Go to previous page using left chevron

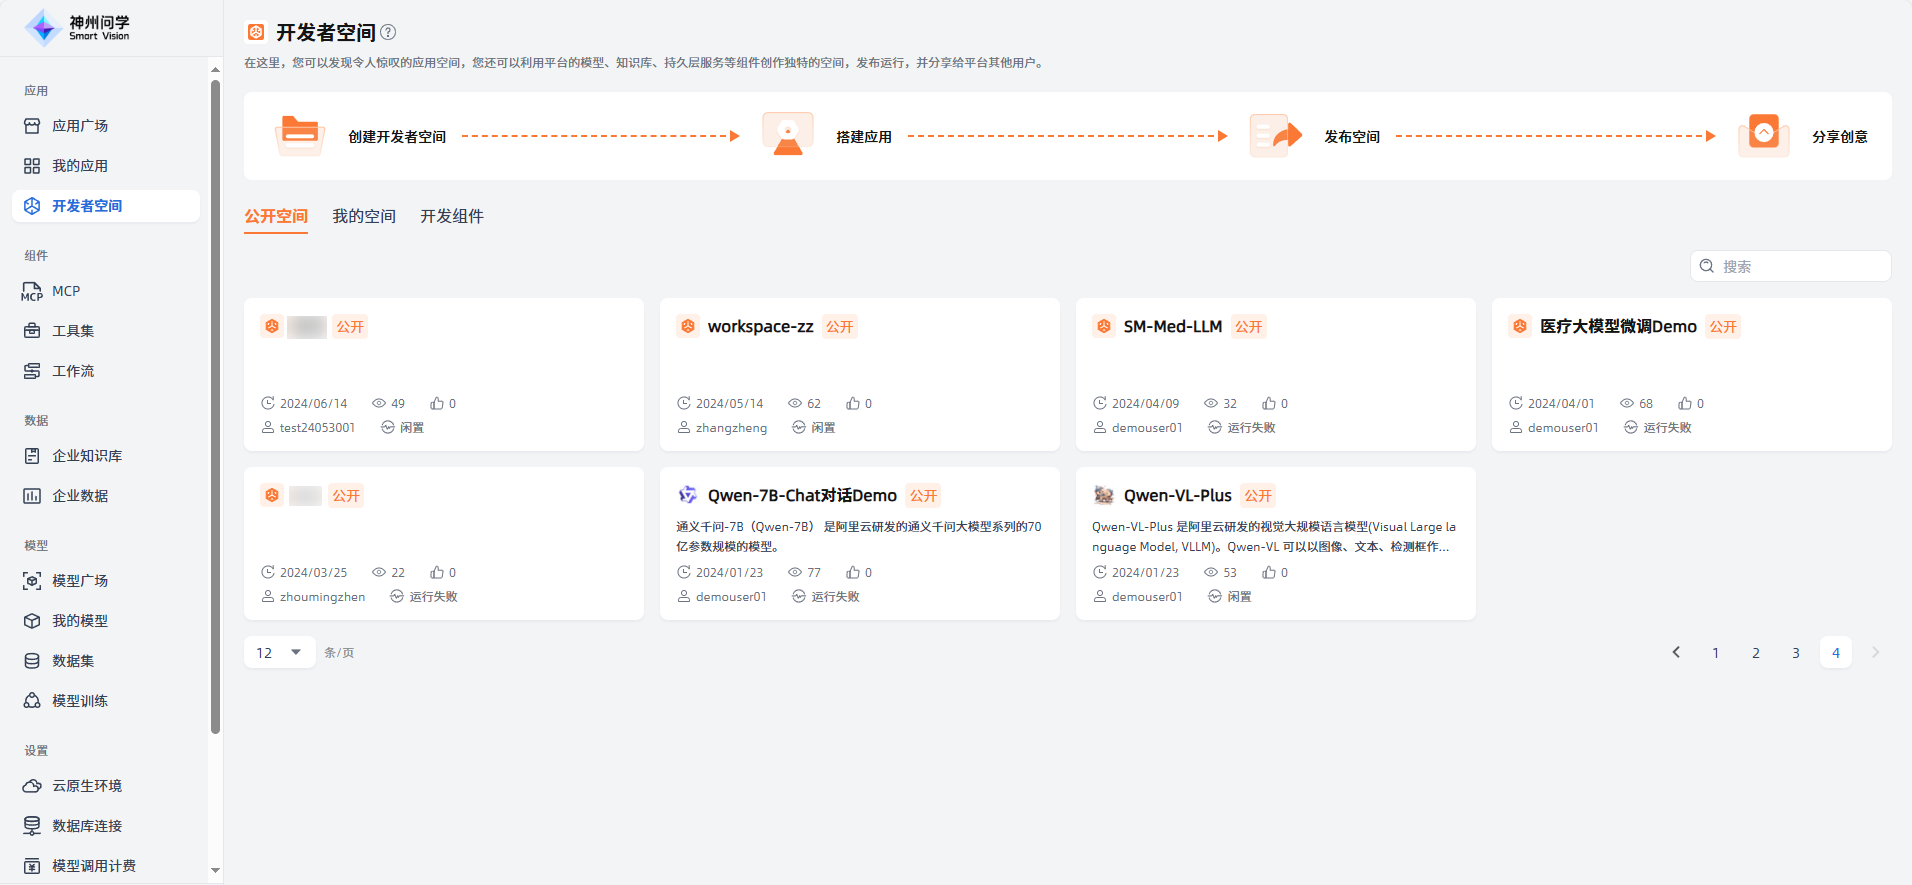tap(1676, 652)
